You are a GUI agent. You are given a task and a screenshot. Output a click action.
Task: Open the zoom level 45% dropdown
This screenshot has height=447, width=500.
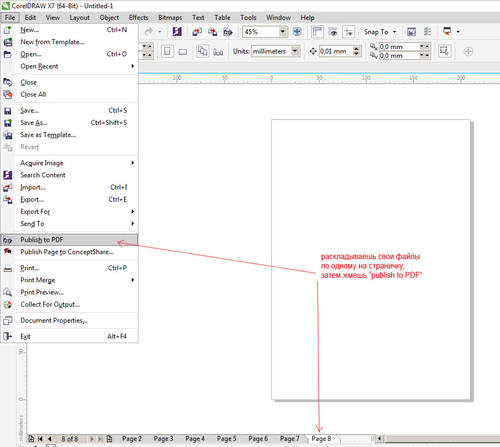[x=283, y=32]
